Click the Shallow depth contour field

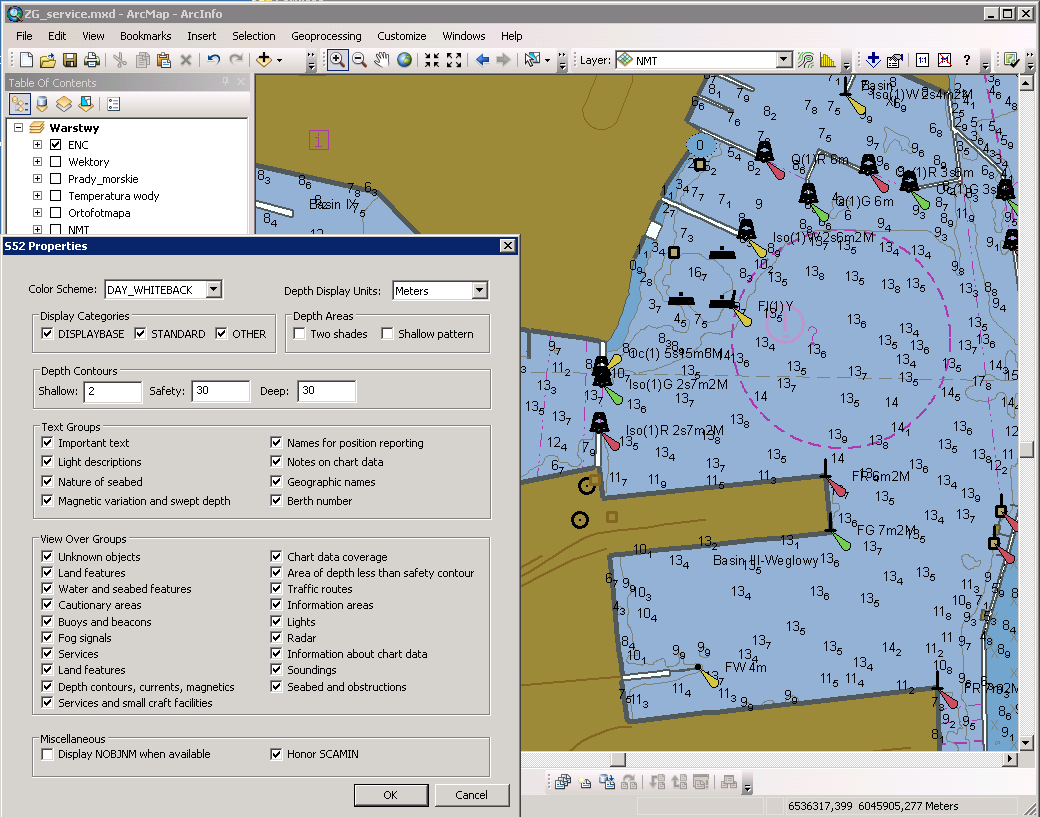(113, 391)
